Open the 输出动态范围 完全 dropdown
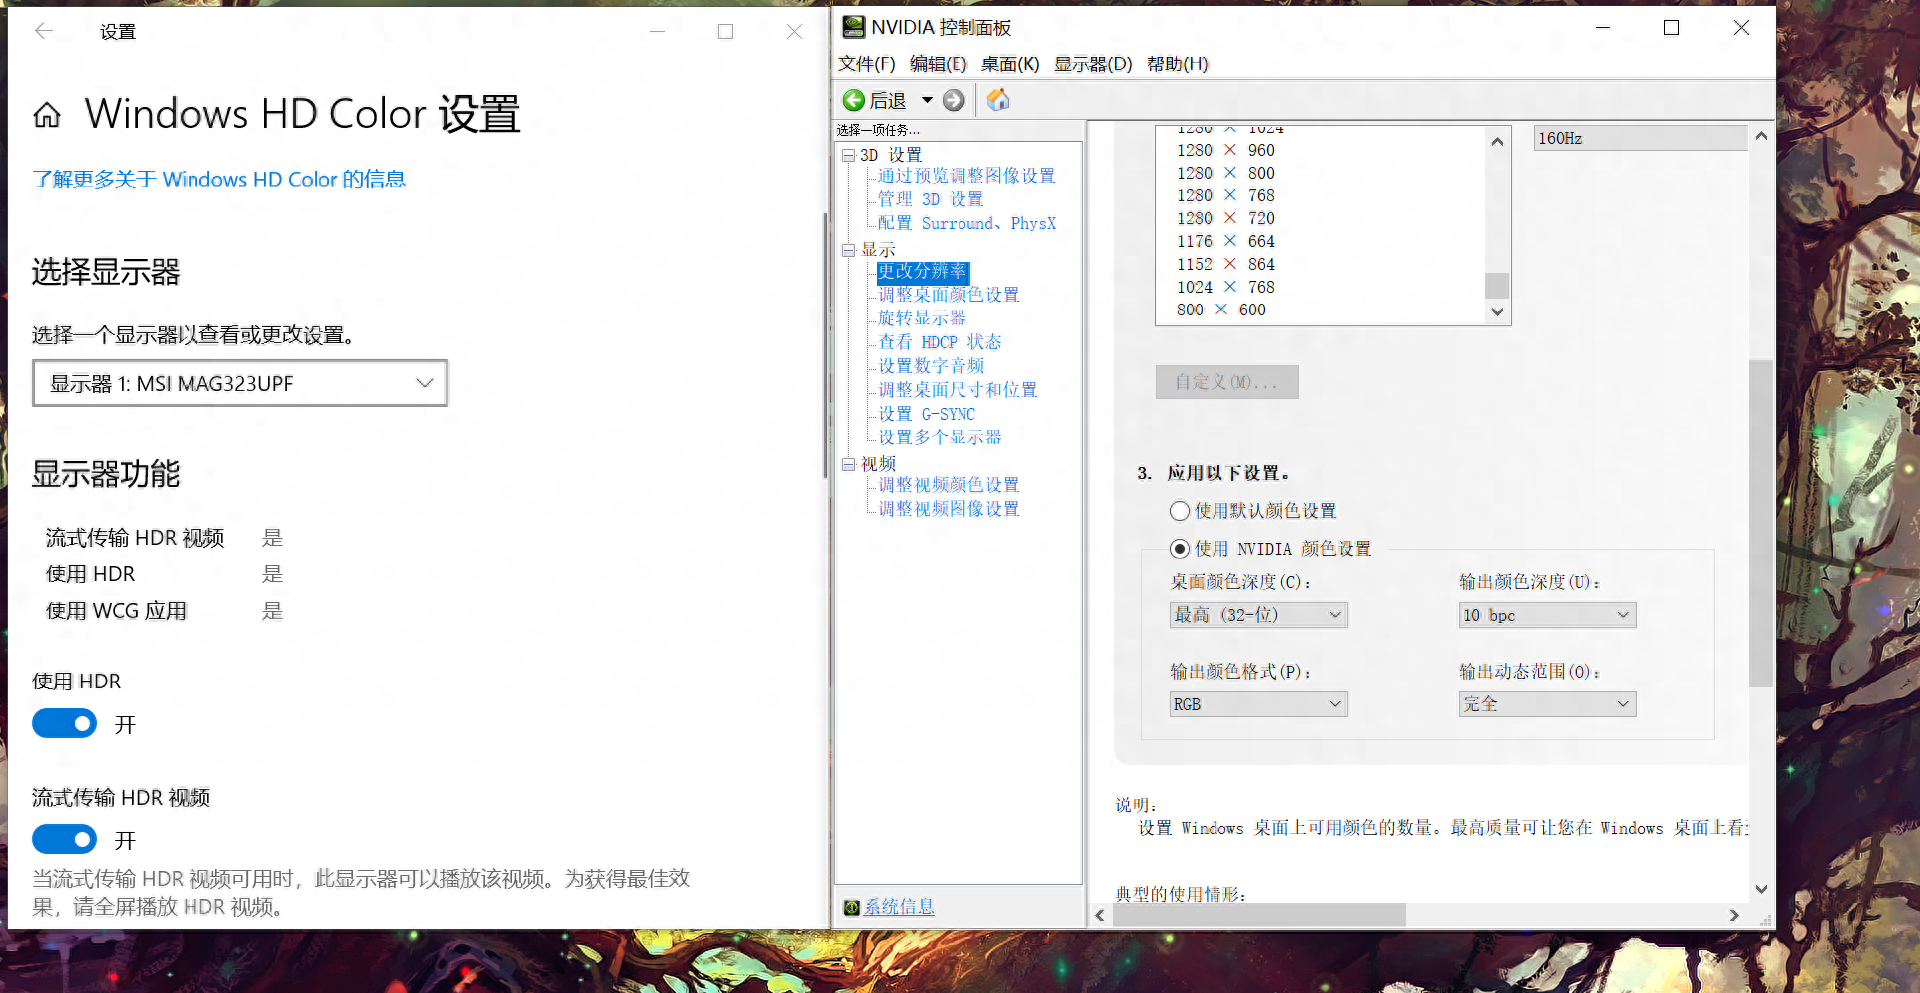This screenshot has width=1920, height=993. tap(1547, 704)
